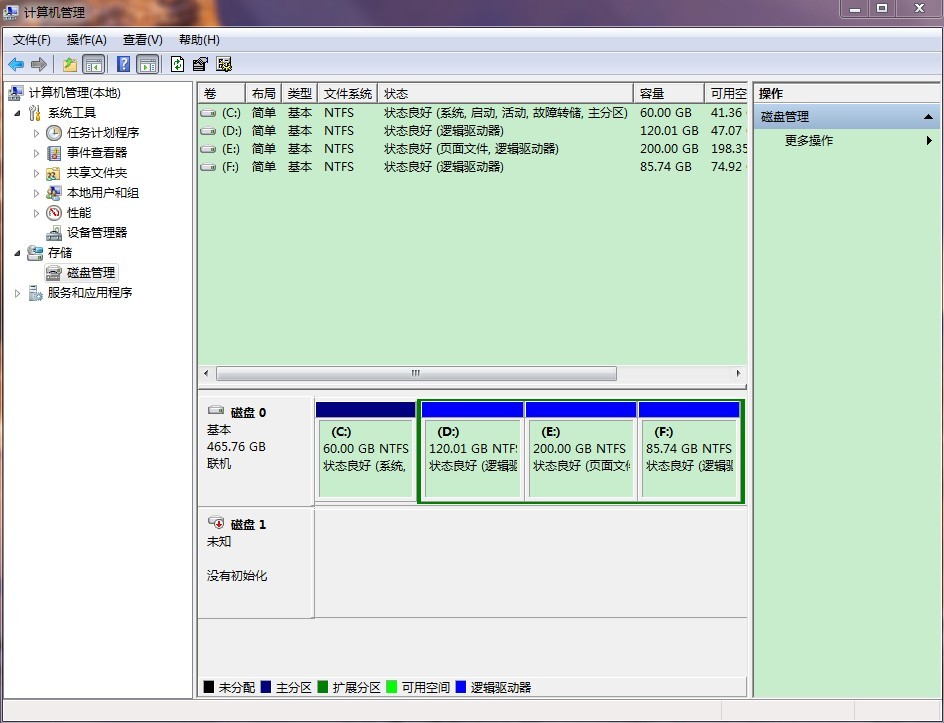The image size is (944, 723).
Task: Click the 465.76 GB label of 磁盘 0
Action: coord(236,447)
